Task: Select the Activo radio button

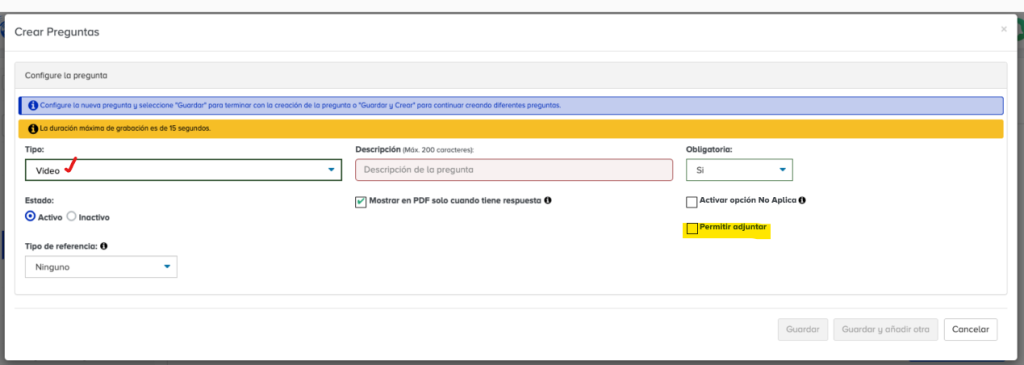Action: [x=30, y=216]
